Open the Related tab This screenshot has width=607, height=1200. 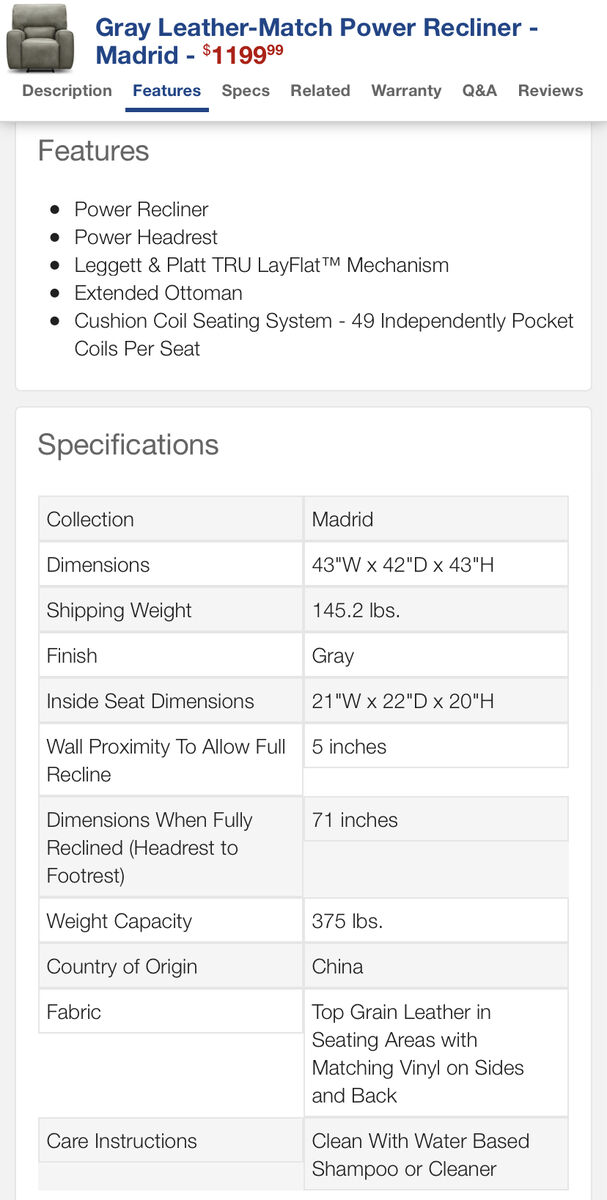320,91
